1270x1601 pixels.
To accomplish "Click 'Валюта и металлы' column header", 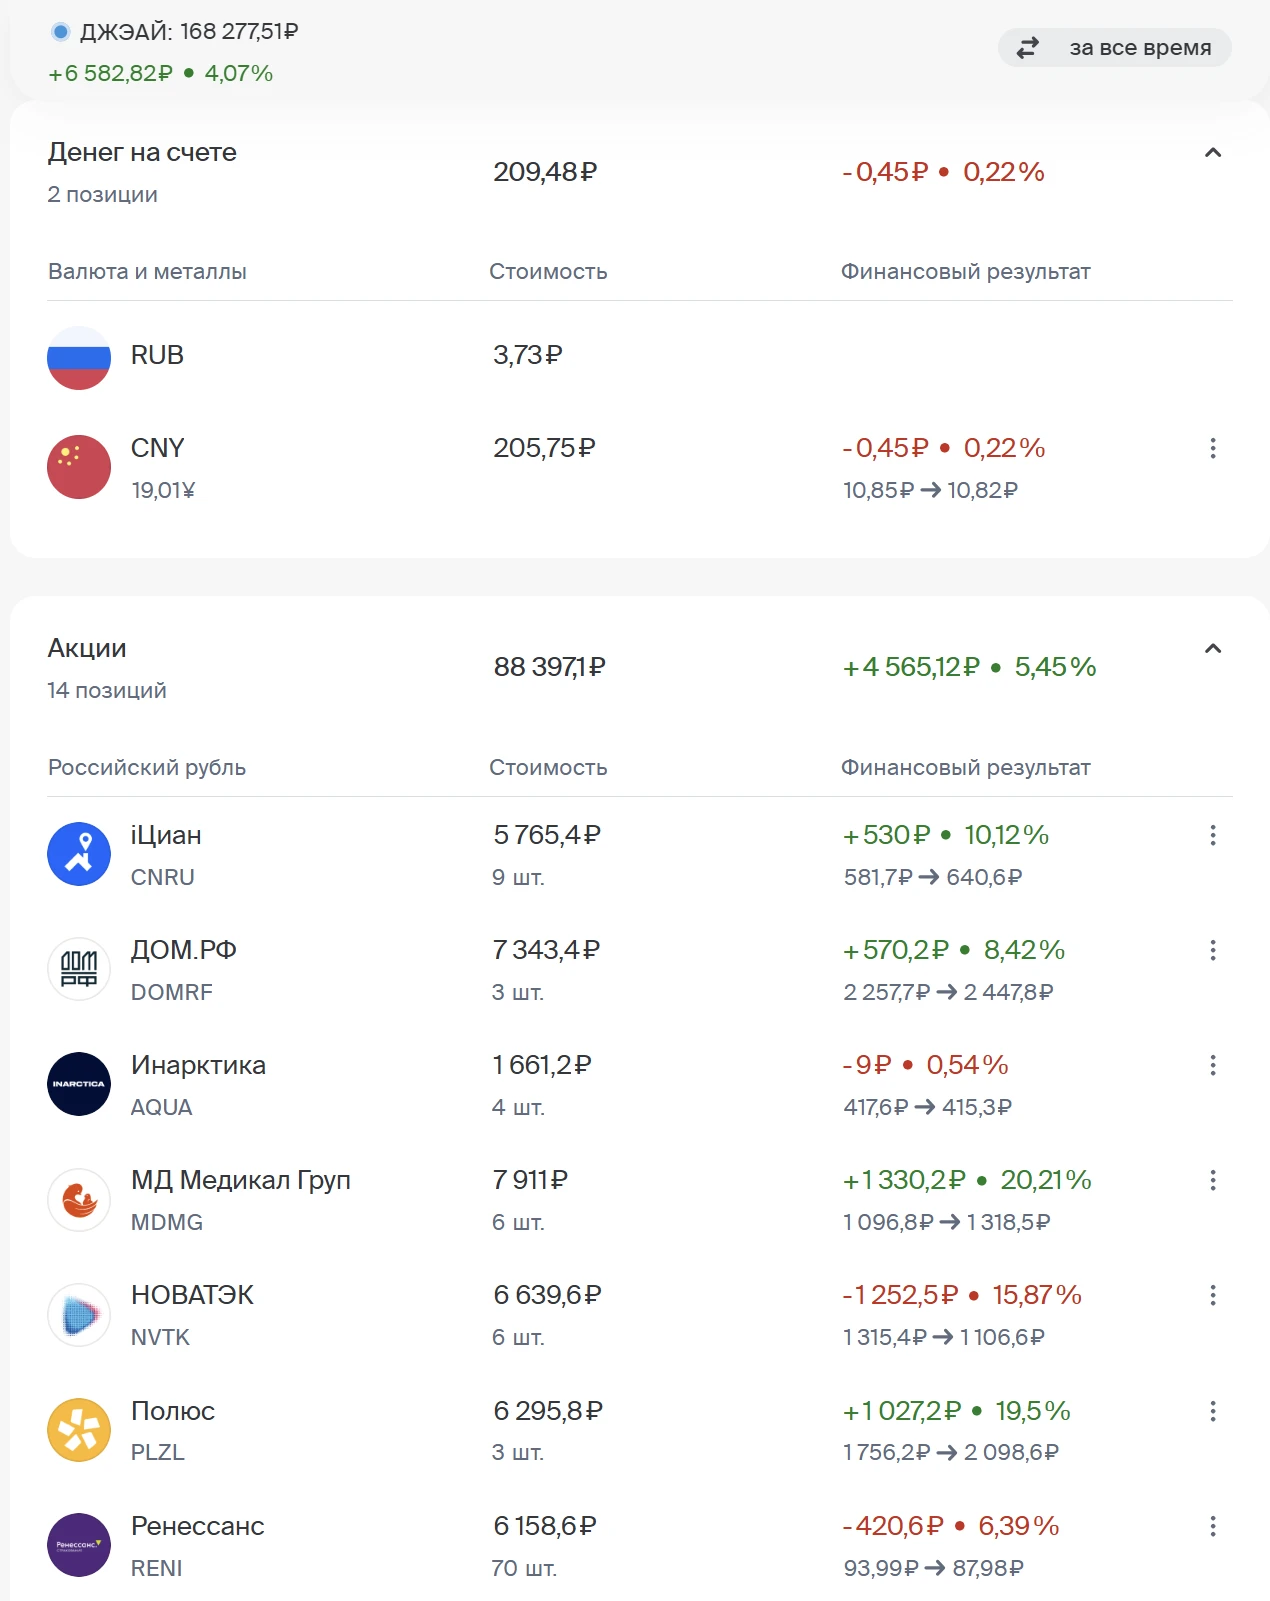I will 147,272.
